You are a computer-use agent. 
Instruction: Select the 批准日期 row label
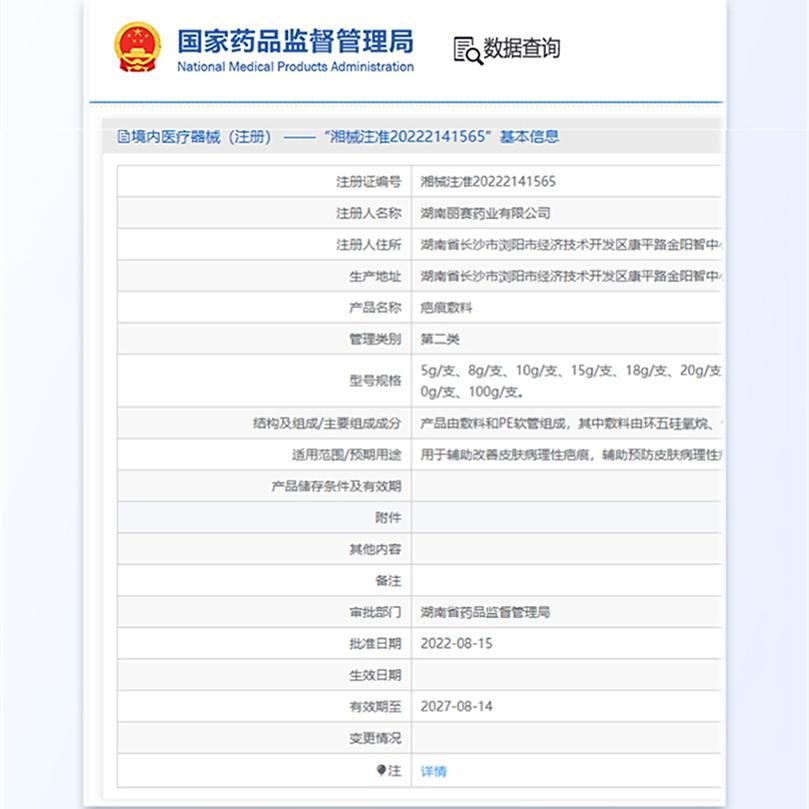coord(375,643)
